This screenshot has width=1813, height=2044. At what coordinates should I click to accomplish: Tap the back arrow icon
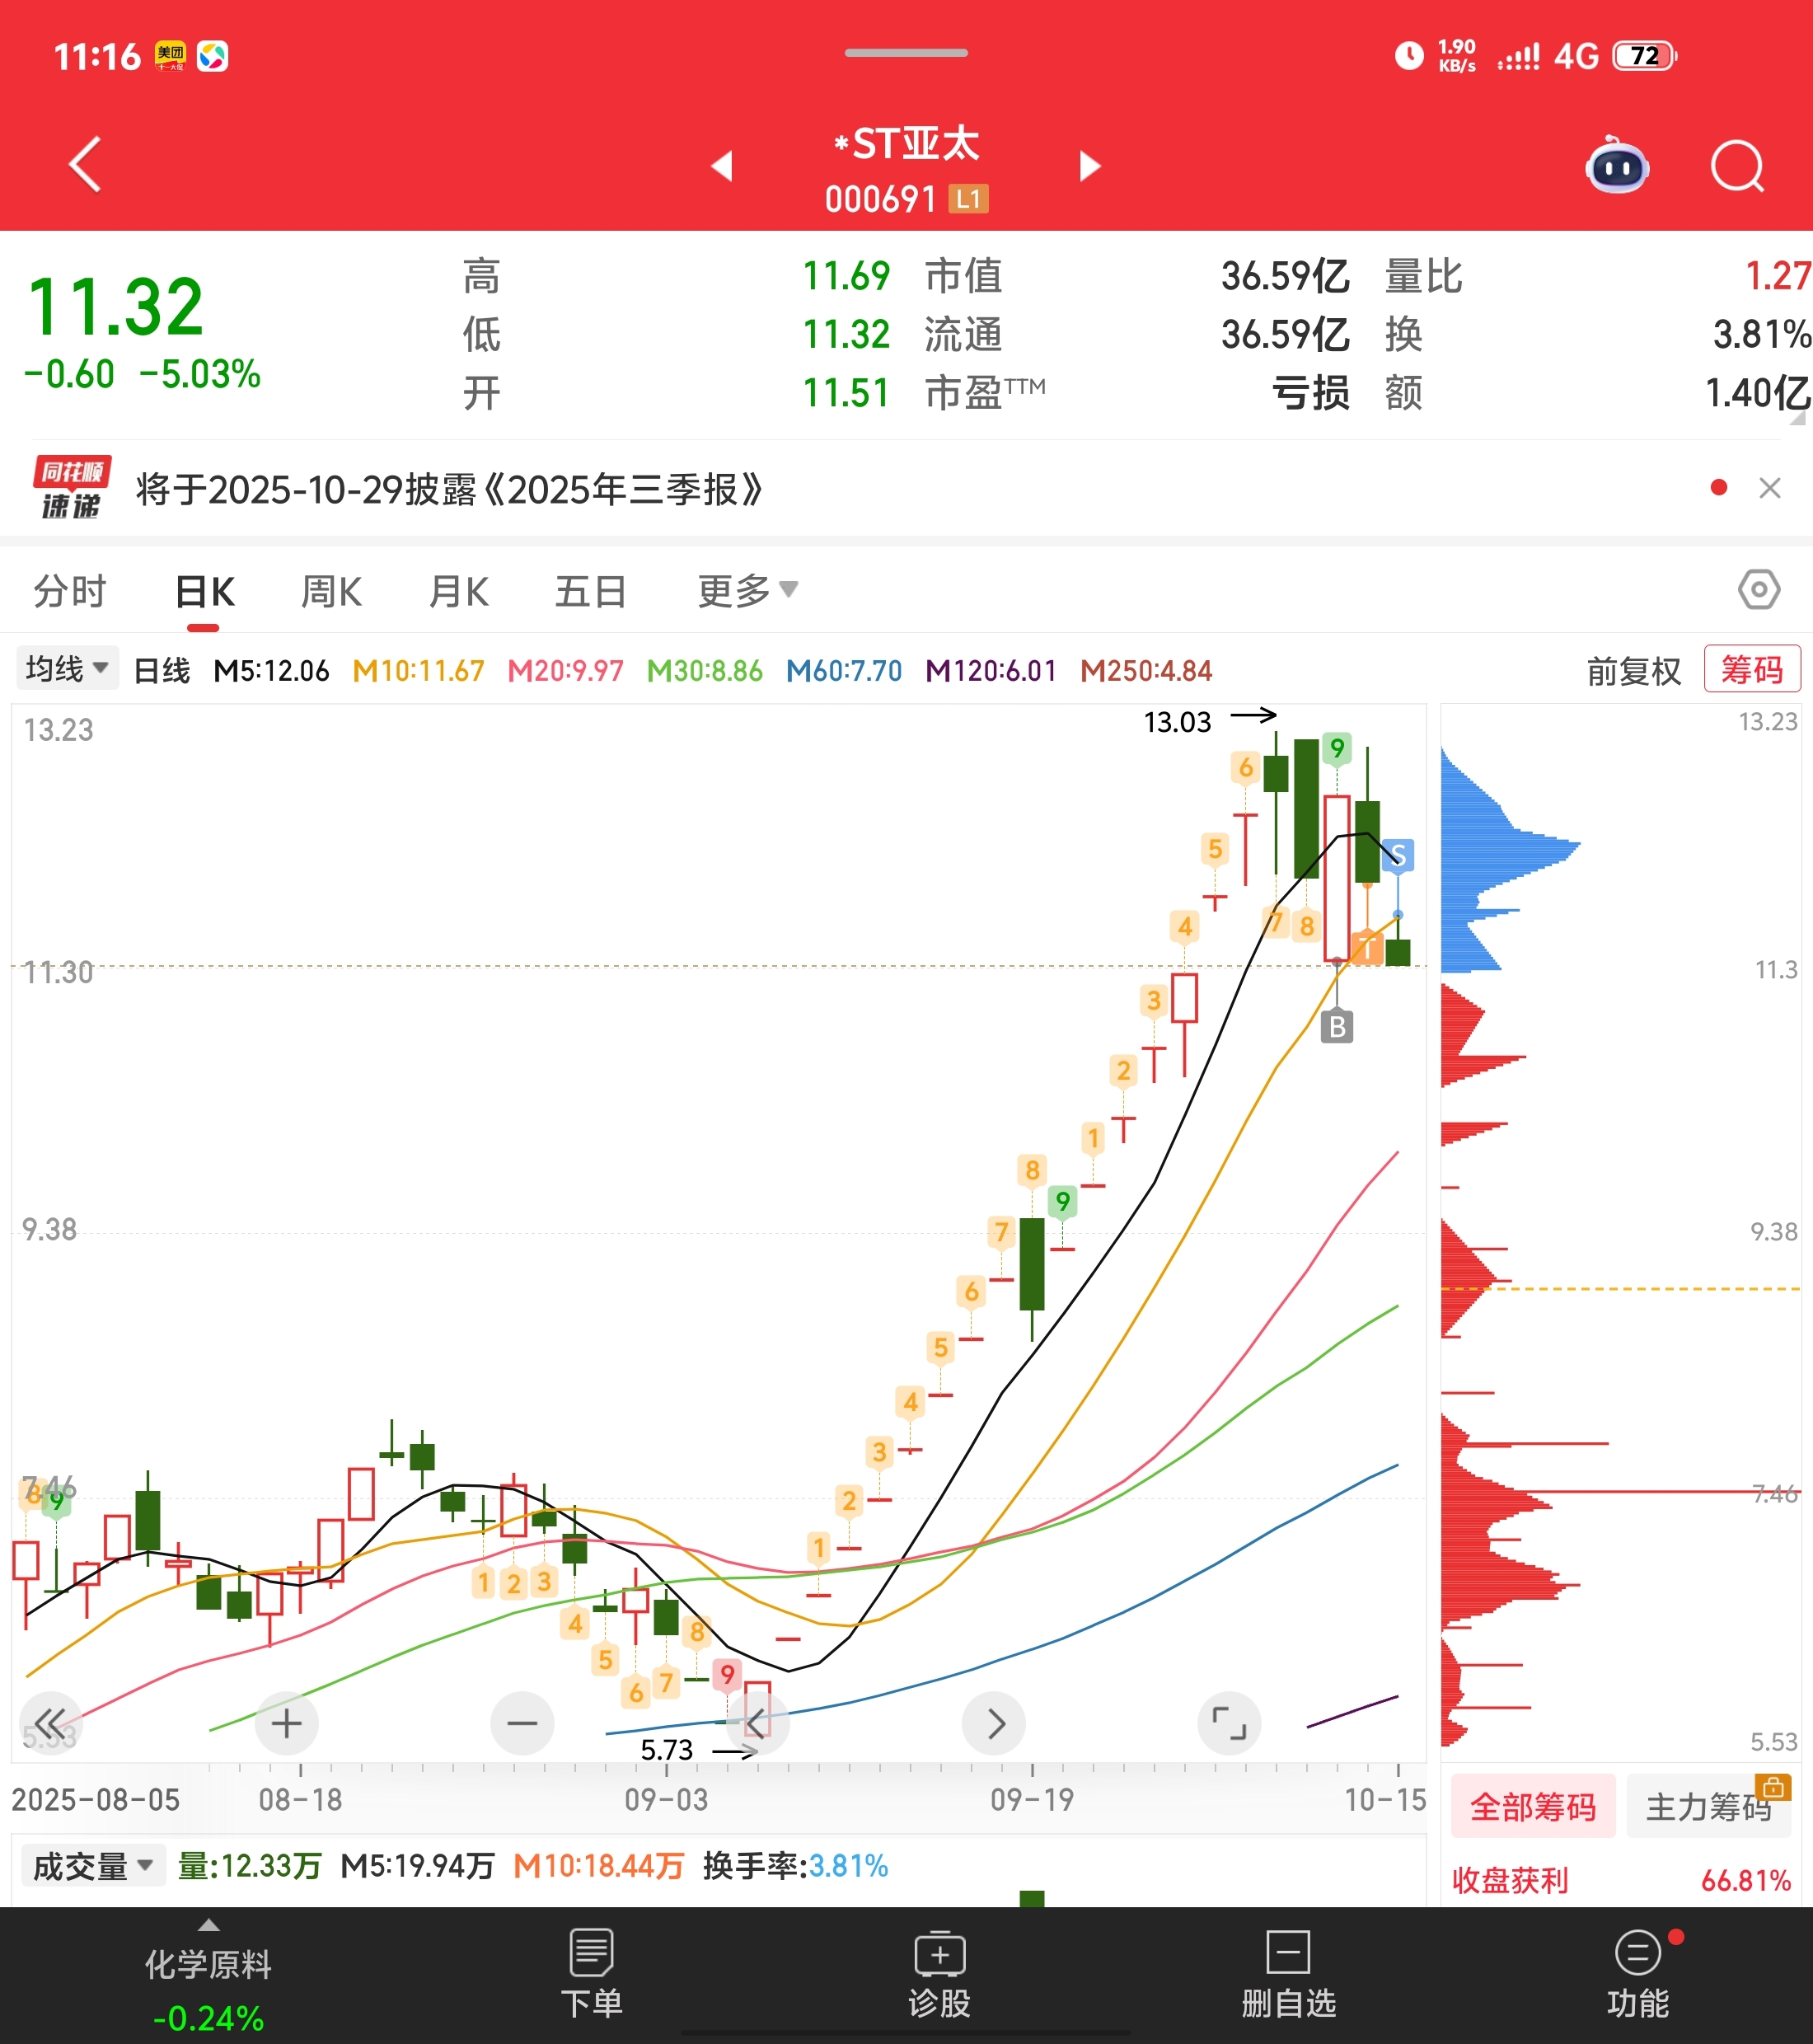86,164
